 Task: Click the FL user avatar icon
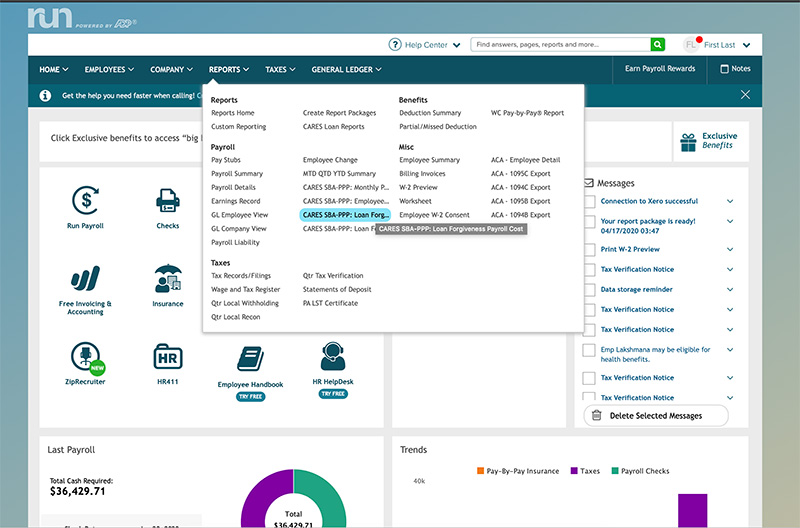691,45
